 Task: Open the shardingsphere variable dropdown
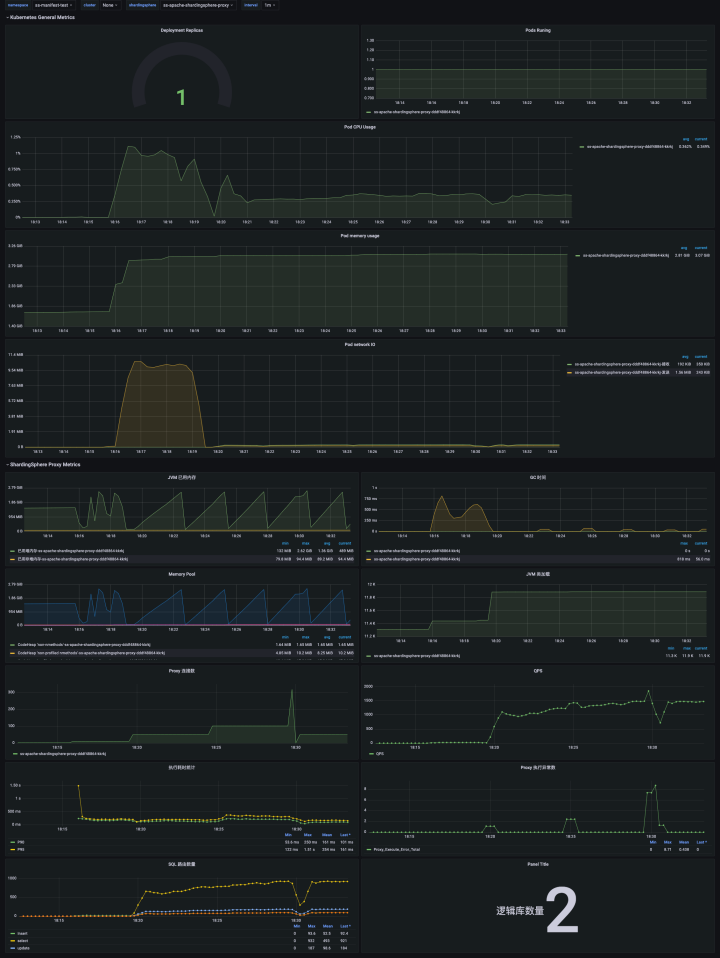198,5
